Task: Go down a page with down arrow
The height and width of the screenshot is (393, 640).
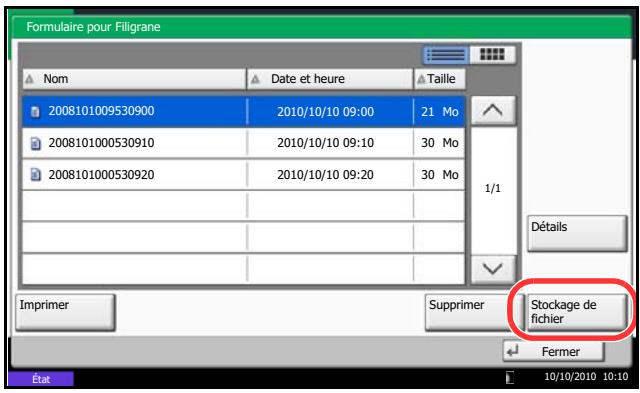Action: tap(493, 269)
